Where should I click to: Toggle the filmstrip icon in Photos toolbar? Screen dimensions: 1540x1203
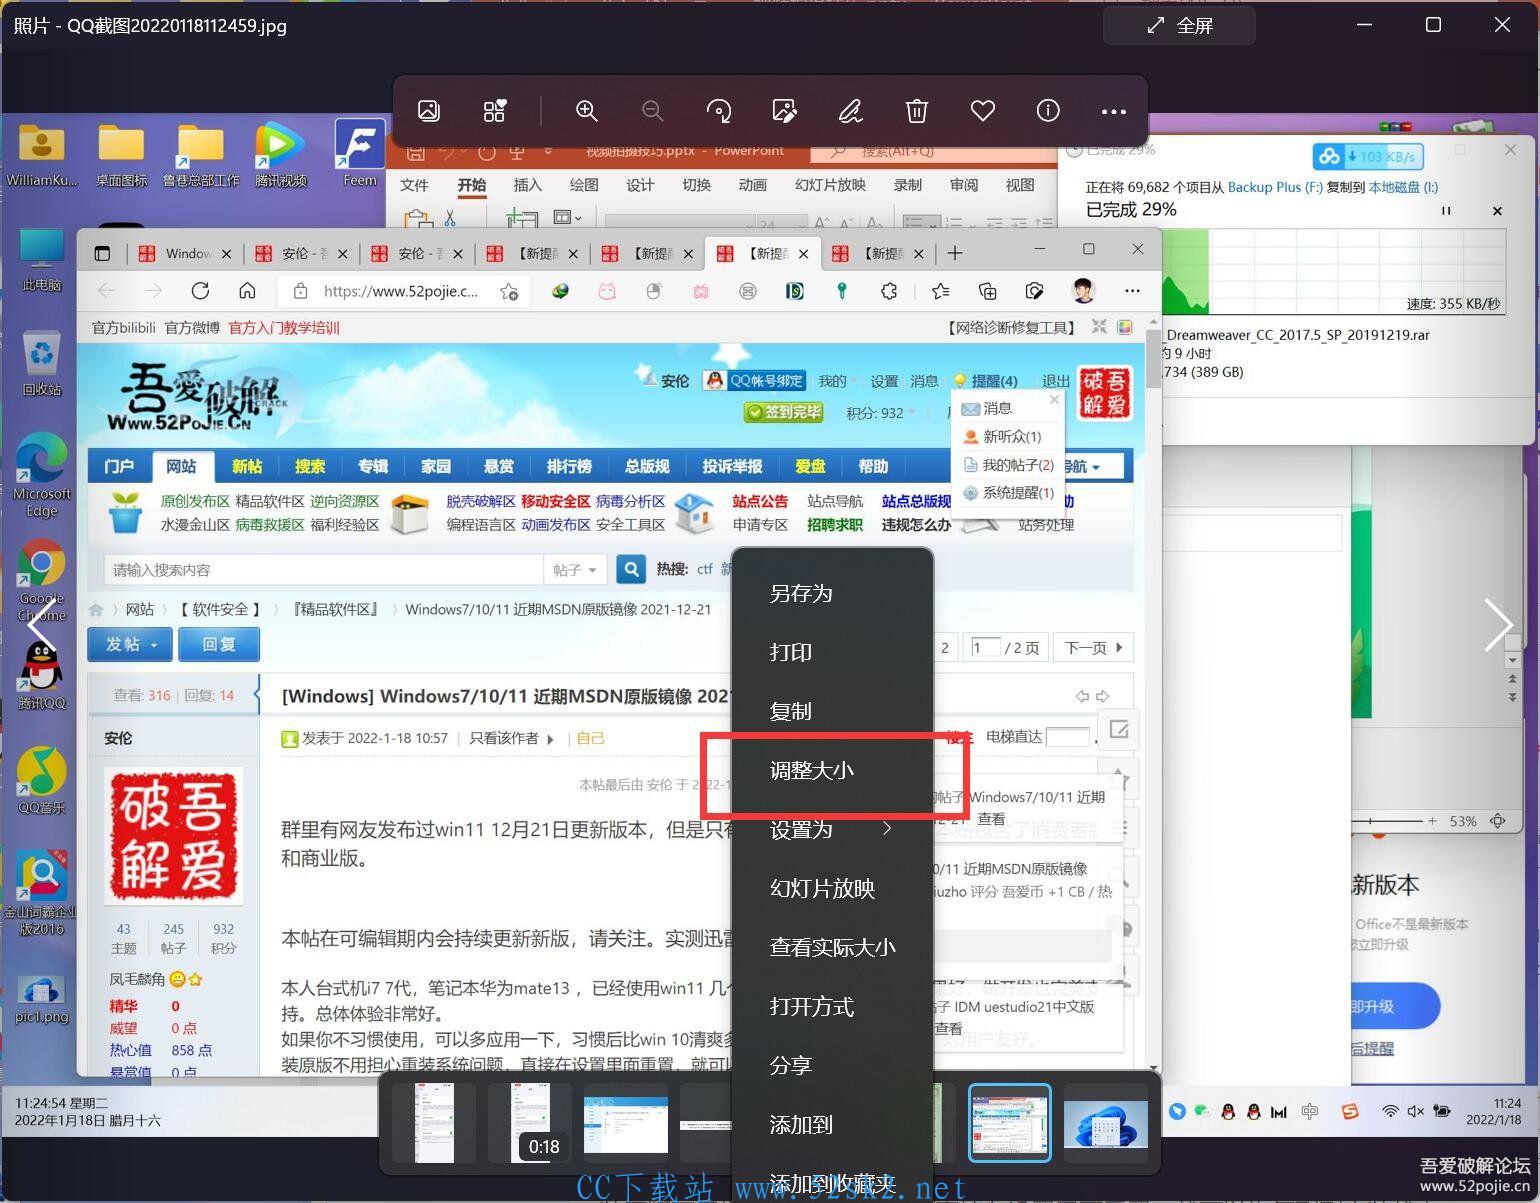(495, 111)
